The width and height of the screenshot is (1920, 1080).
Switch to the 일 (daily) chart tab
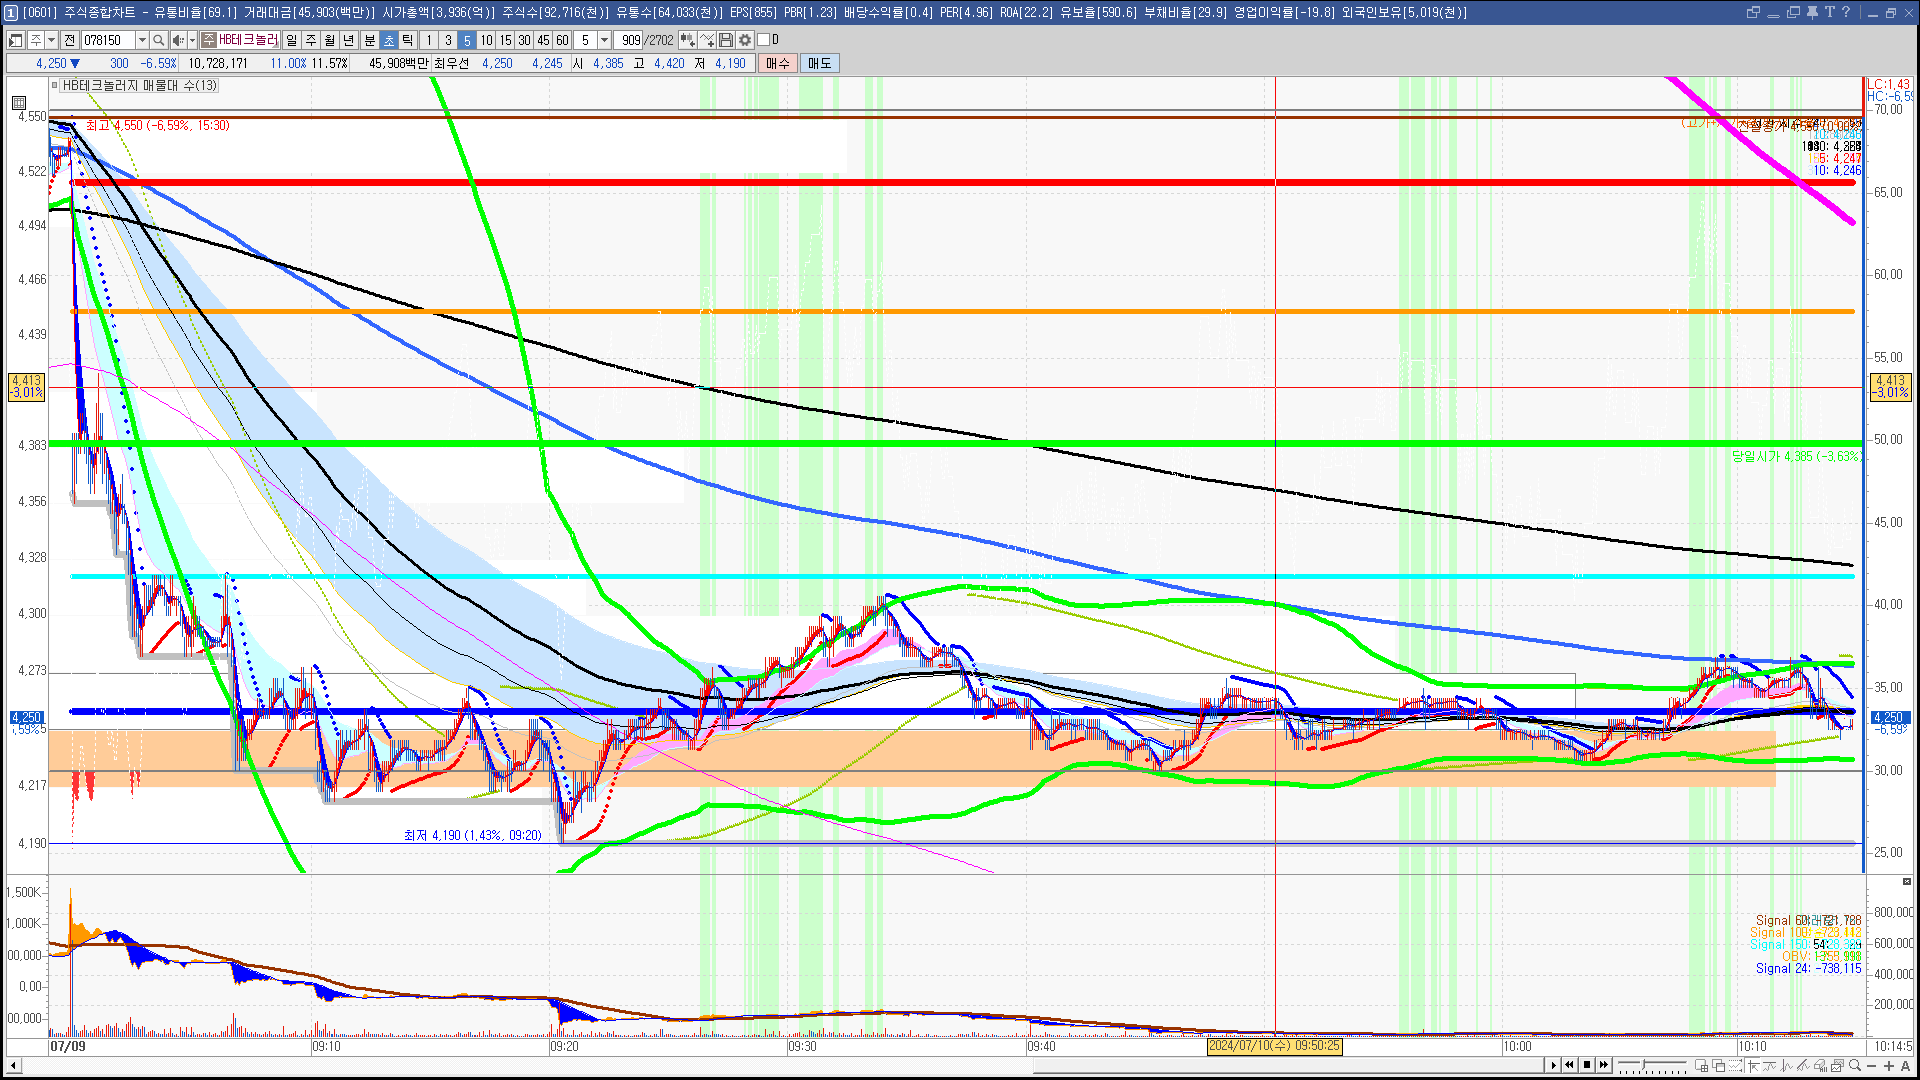[x=291, y=40]
